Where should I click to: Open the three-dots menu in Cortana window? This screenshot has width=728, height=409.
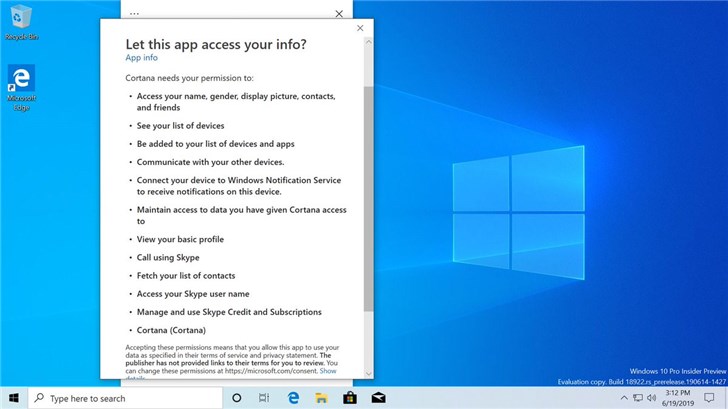[134, 13]
